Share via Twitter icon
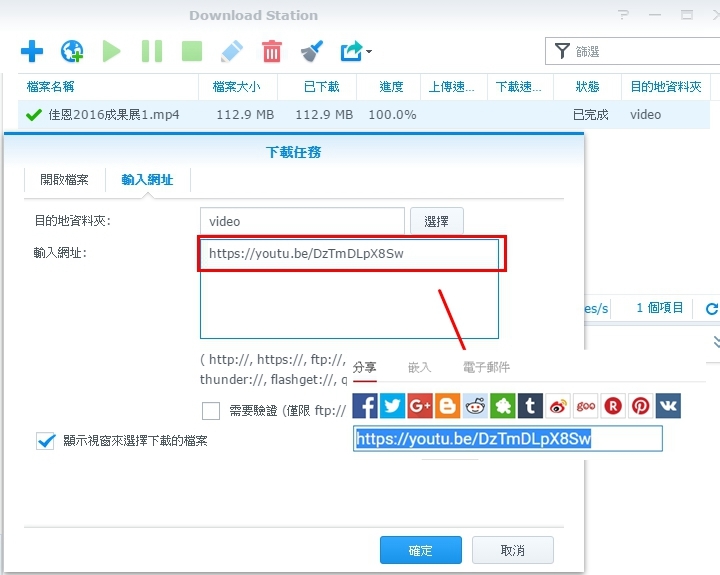The width and height of the screenshot is (720, 575). click(x=393, y=406)
